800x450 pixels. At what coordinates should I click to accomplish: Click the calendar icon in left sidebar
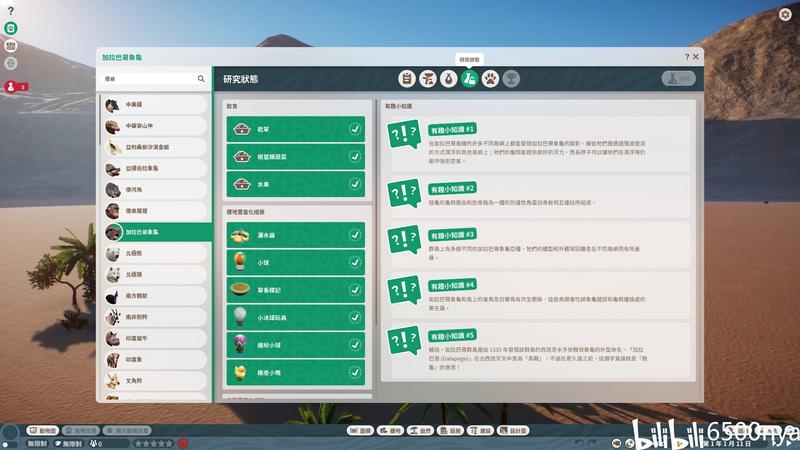point(11,46)
